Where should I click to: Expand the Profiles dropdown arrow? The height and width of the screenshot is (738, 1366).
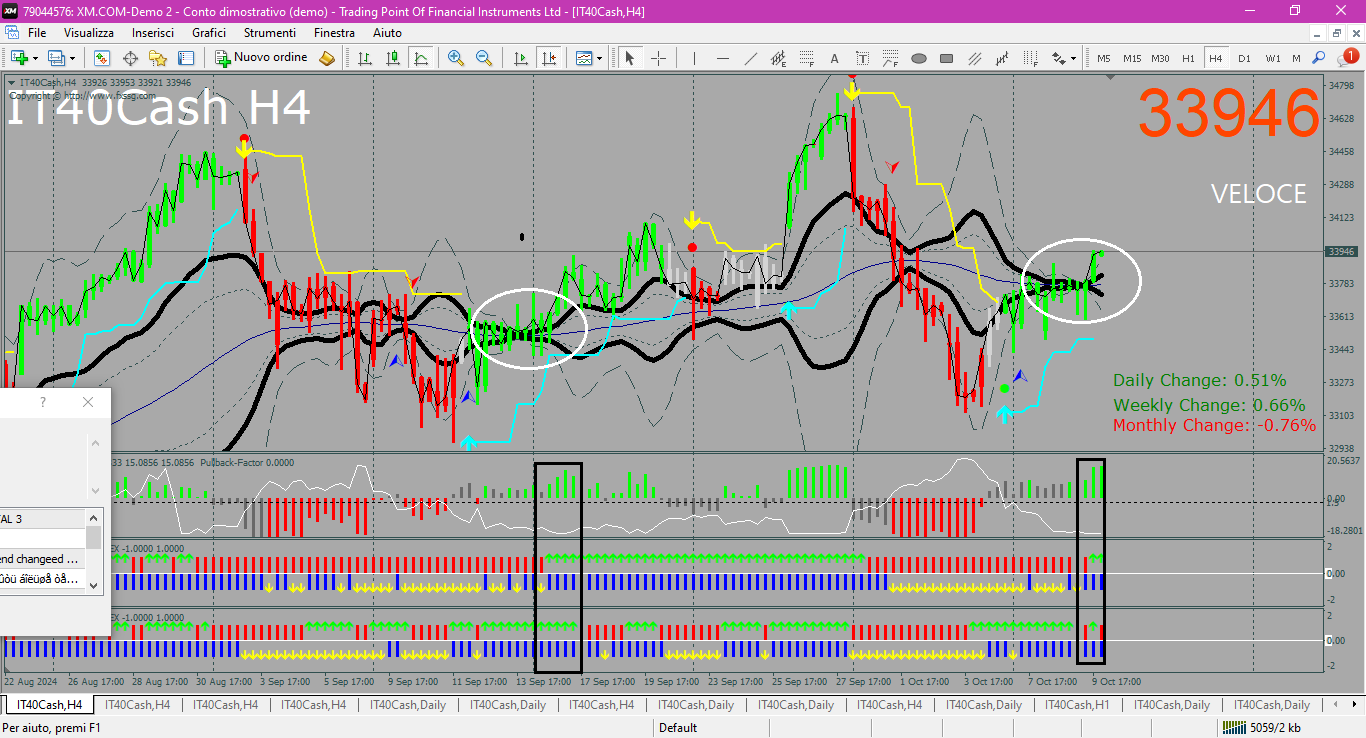(x=72, y=58)
